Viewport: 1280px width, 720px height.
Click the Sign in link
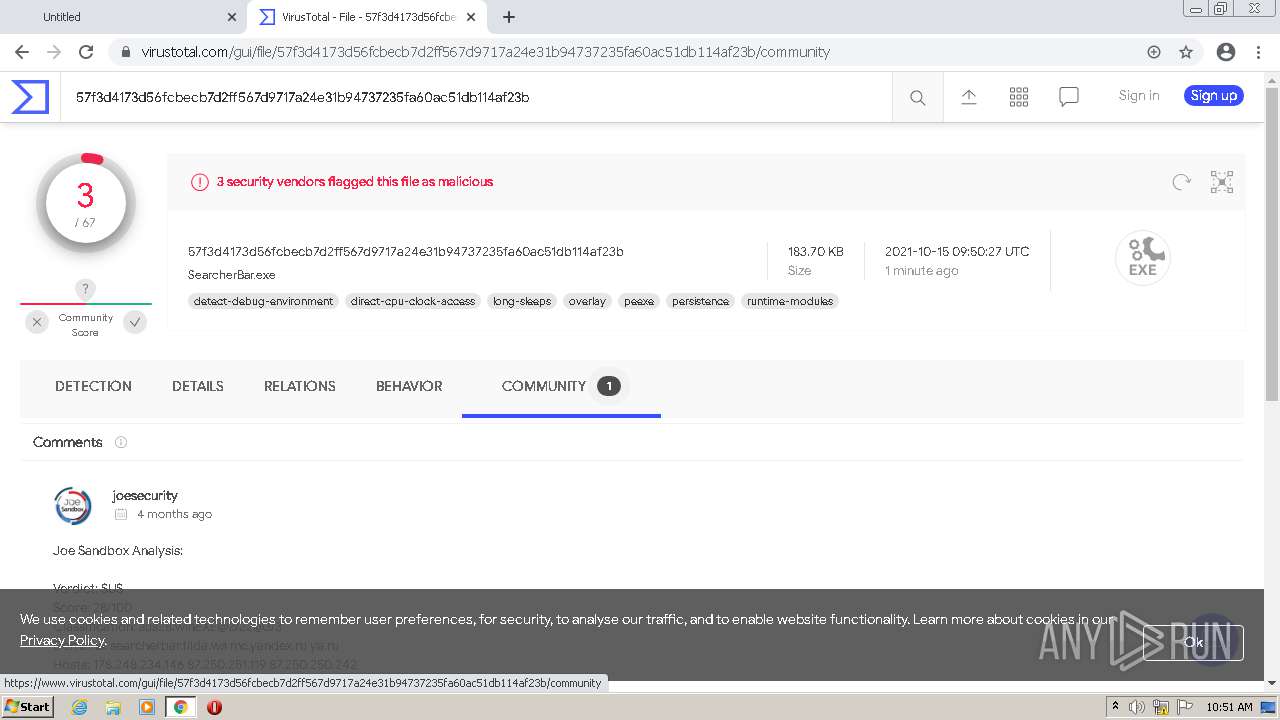coord(1139,96)
